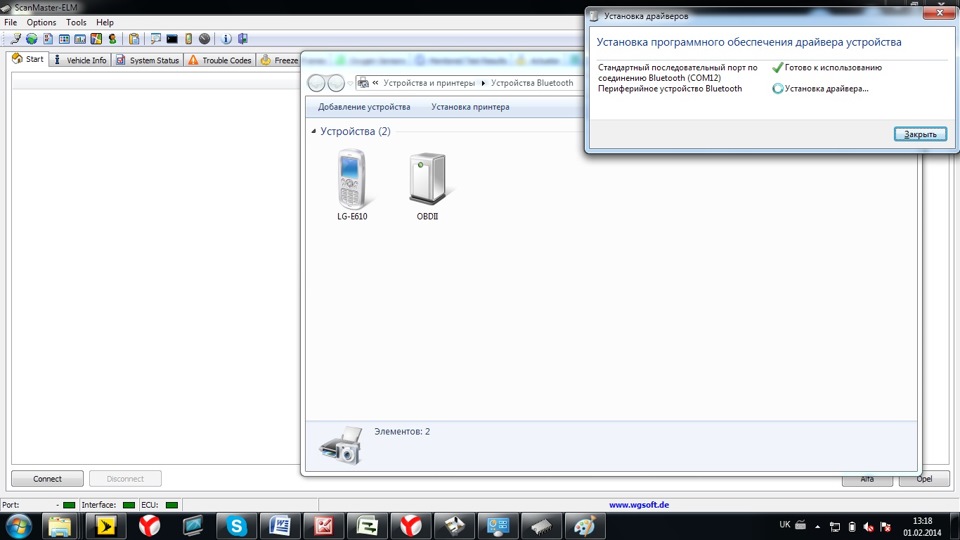This screenshot has height=540, width=960.
Task: Open Microsoft Word from the taskbar
Action: tap(280, 526)
